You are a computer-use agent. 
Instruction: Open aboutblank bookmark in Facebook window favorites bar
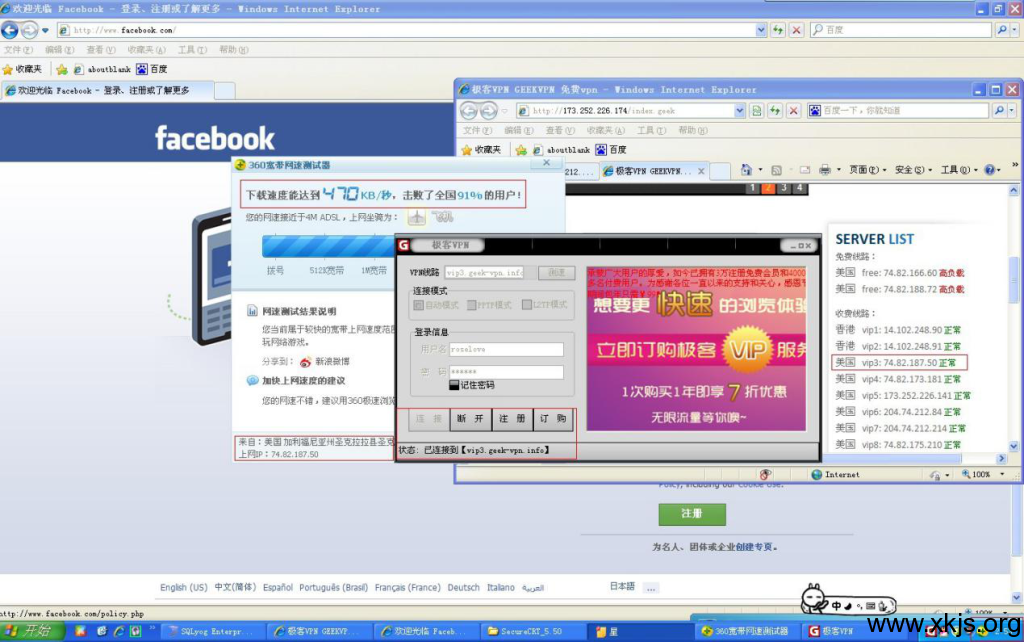point(103,69)
